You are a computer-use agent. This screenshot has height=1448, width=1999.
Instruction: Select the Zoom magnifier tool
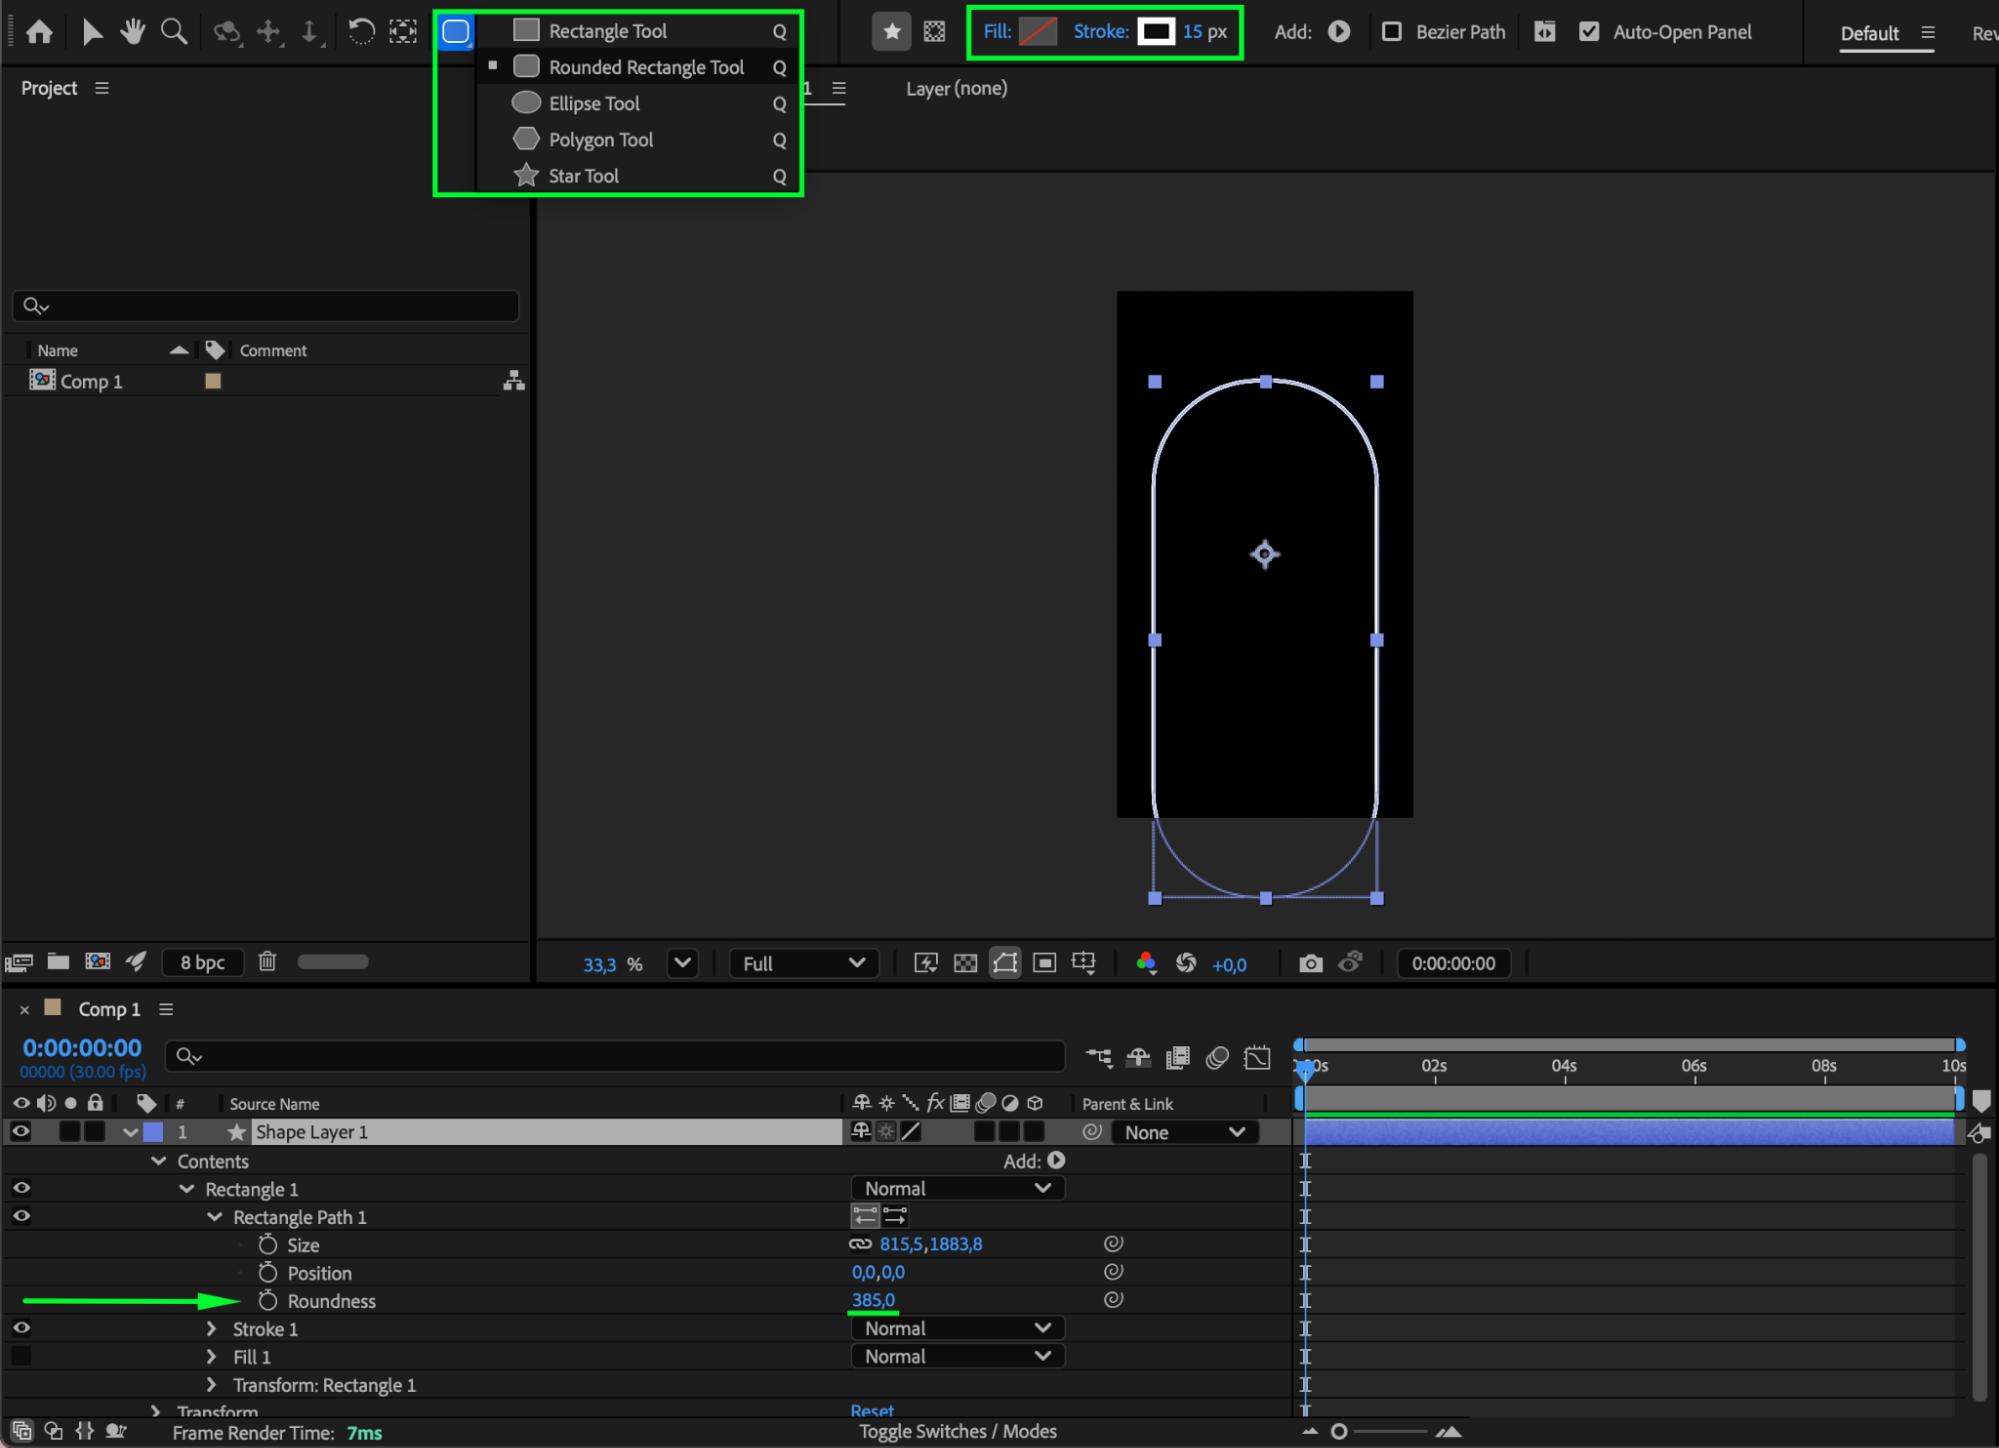[174, 32]
